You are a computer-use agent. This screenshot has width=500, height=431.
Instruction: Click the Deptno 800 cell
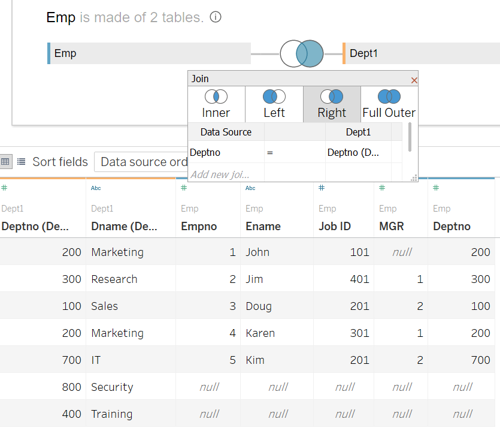(71, 387)
